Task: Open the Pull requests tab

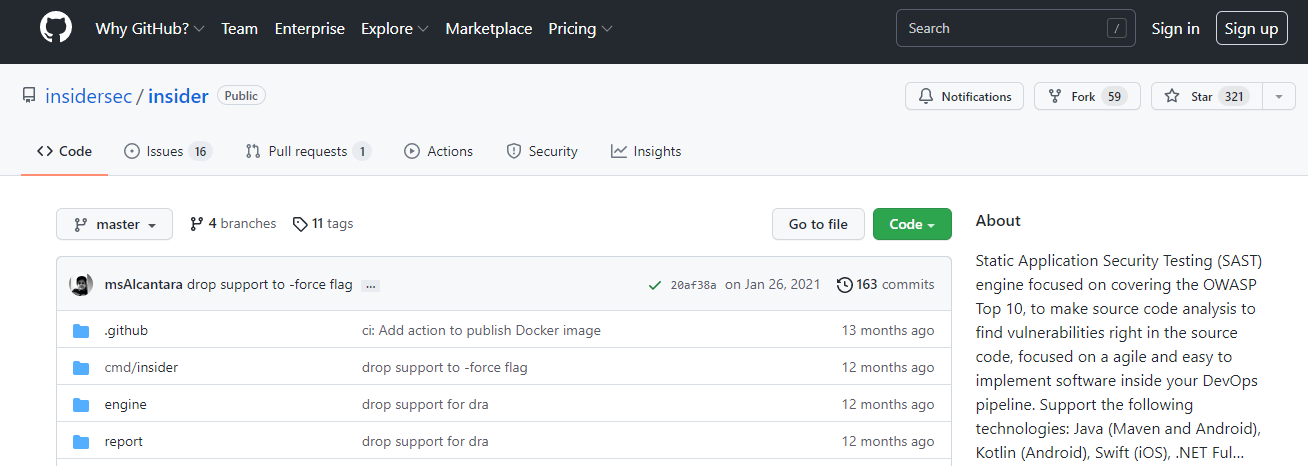Action: [308, 151]
